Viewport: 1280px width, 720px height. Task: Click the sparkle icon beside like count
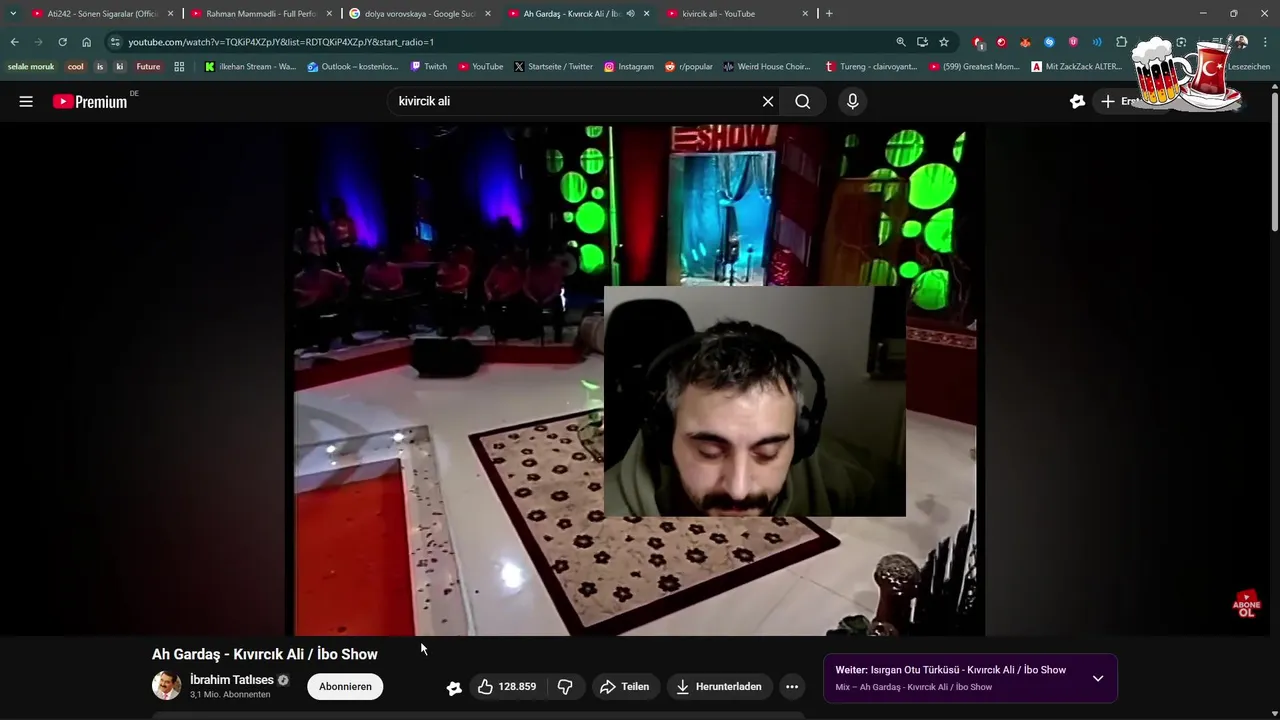click(454, 688)
